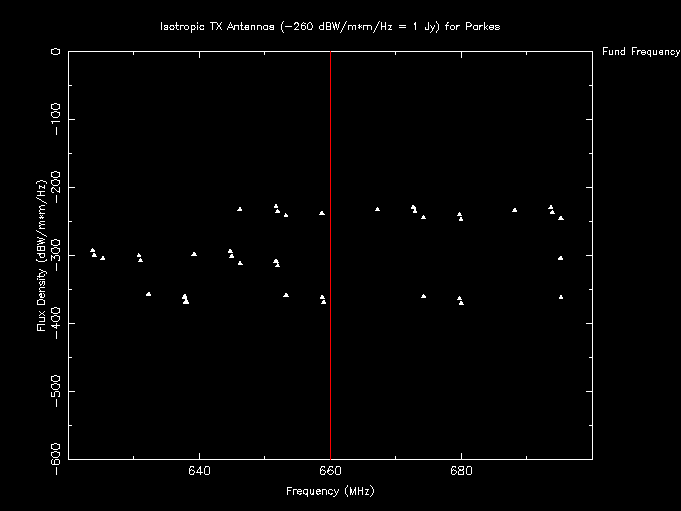Click the −500 tick label on y-axis
This screenshot has width=681, height=511.
tap(56, 390)
